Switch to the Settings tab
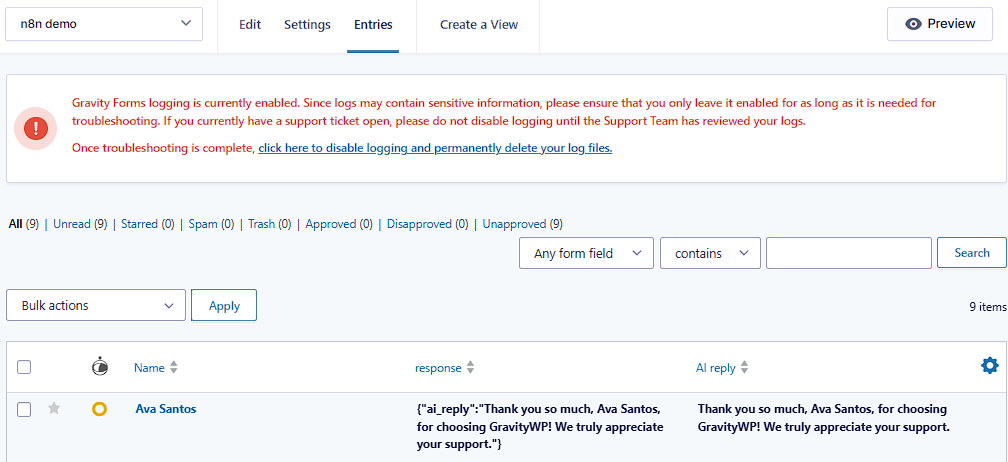 [307, 24]
